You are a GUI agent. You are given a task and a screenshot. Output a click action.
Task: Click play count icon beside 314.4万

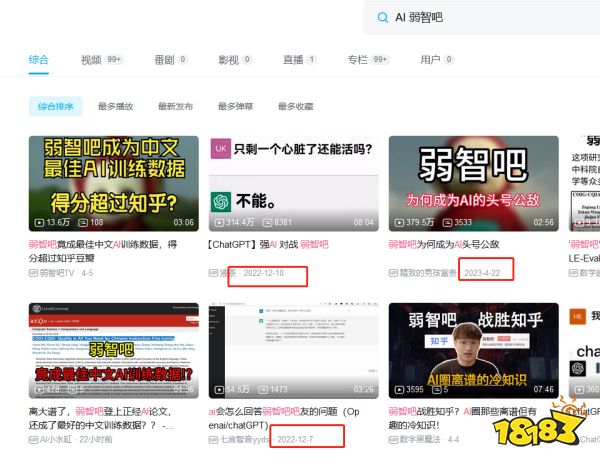coord(219,223)
